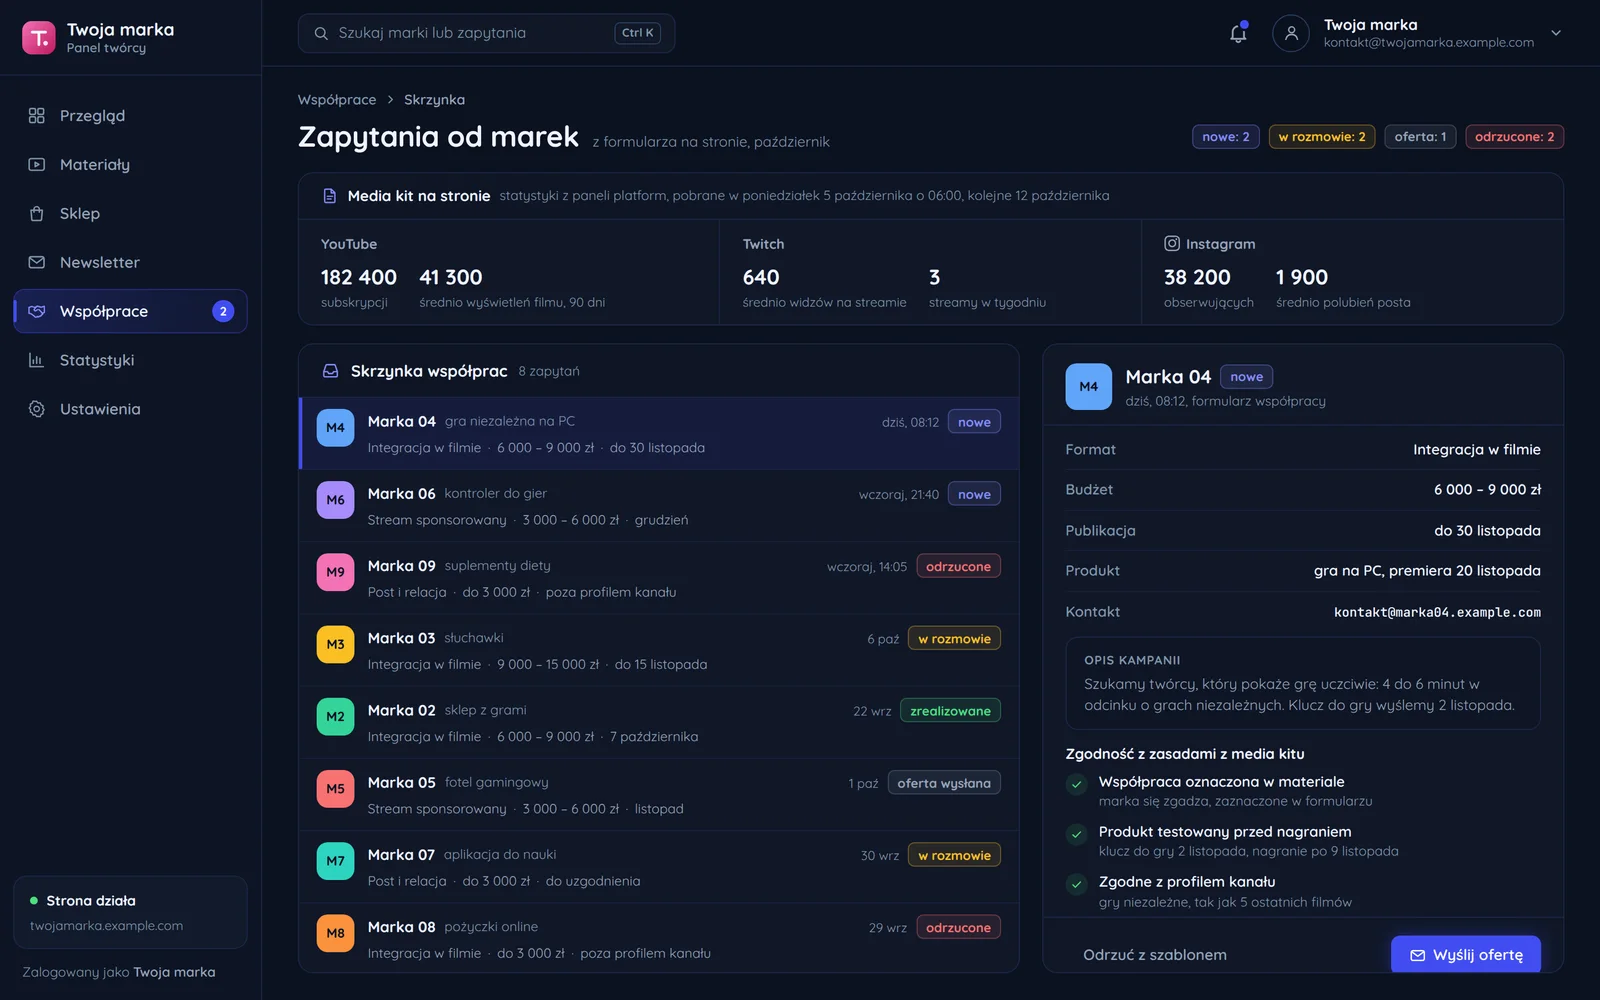Viewport: 1600px width, 1000px height.
Task: Filter by 'oferta: 1' chip
Action: (1420, 137)
